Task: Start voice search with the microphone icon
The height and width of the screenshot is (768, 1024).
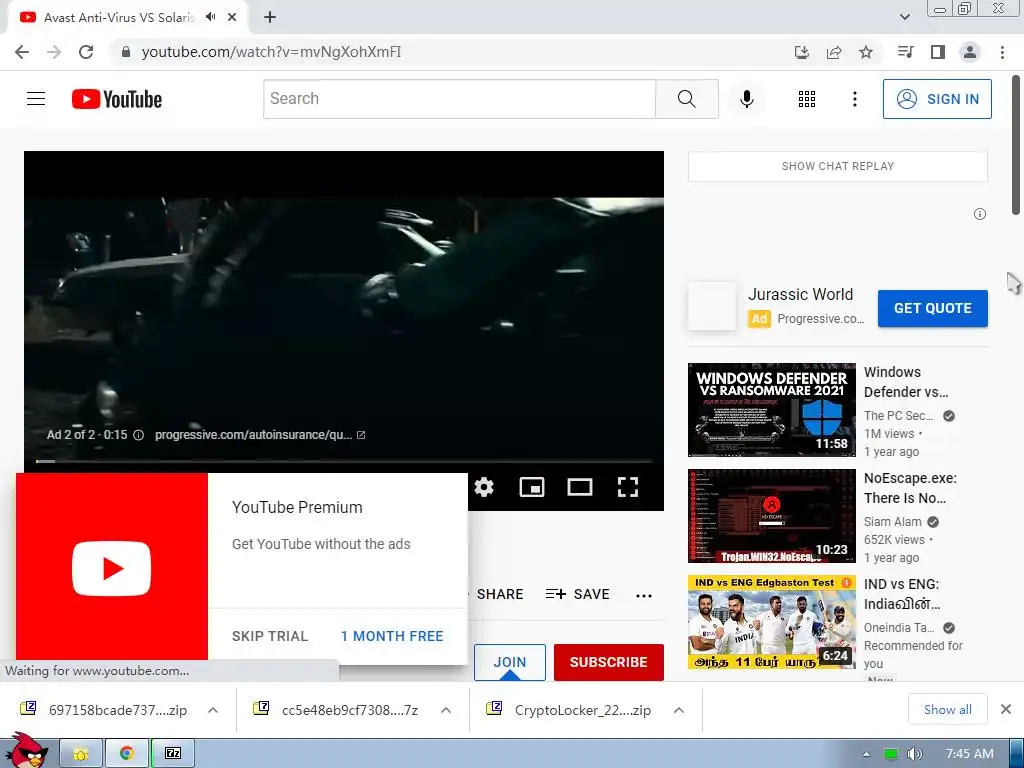Action: coord(746,99)
